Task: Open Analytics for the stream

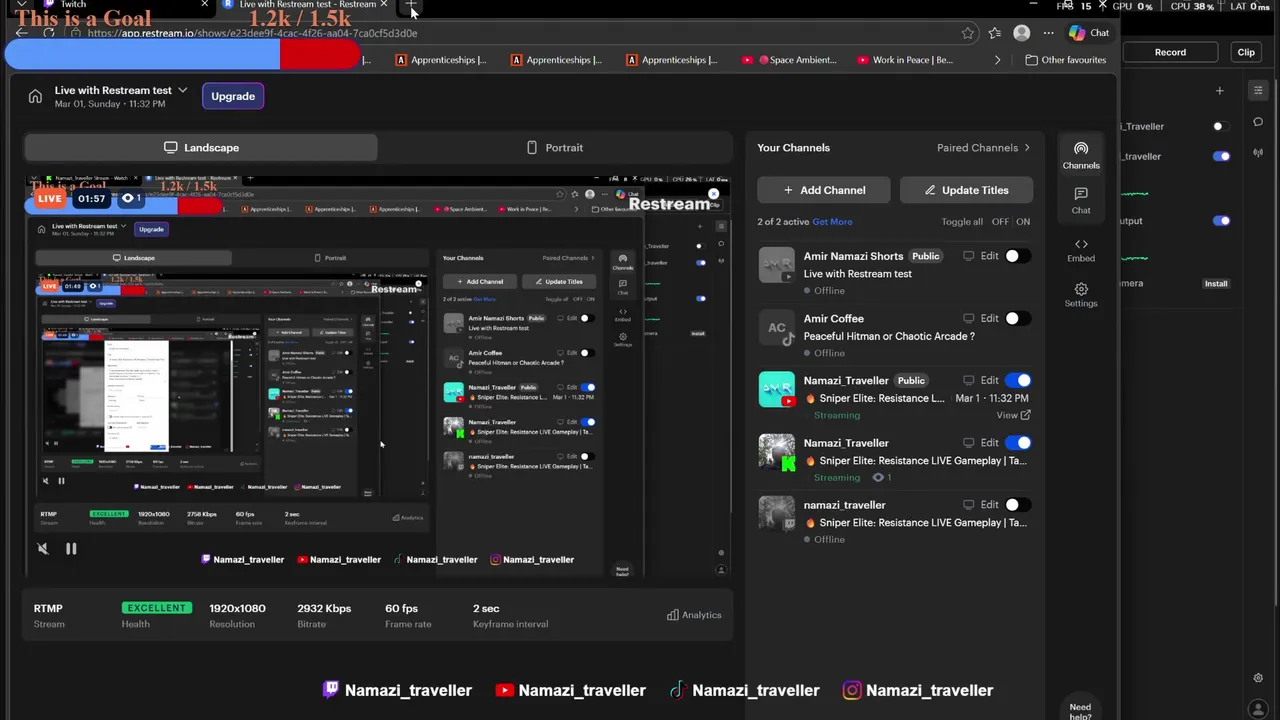Action: click(694, 615)
